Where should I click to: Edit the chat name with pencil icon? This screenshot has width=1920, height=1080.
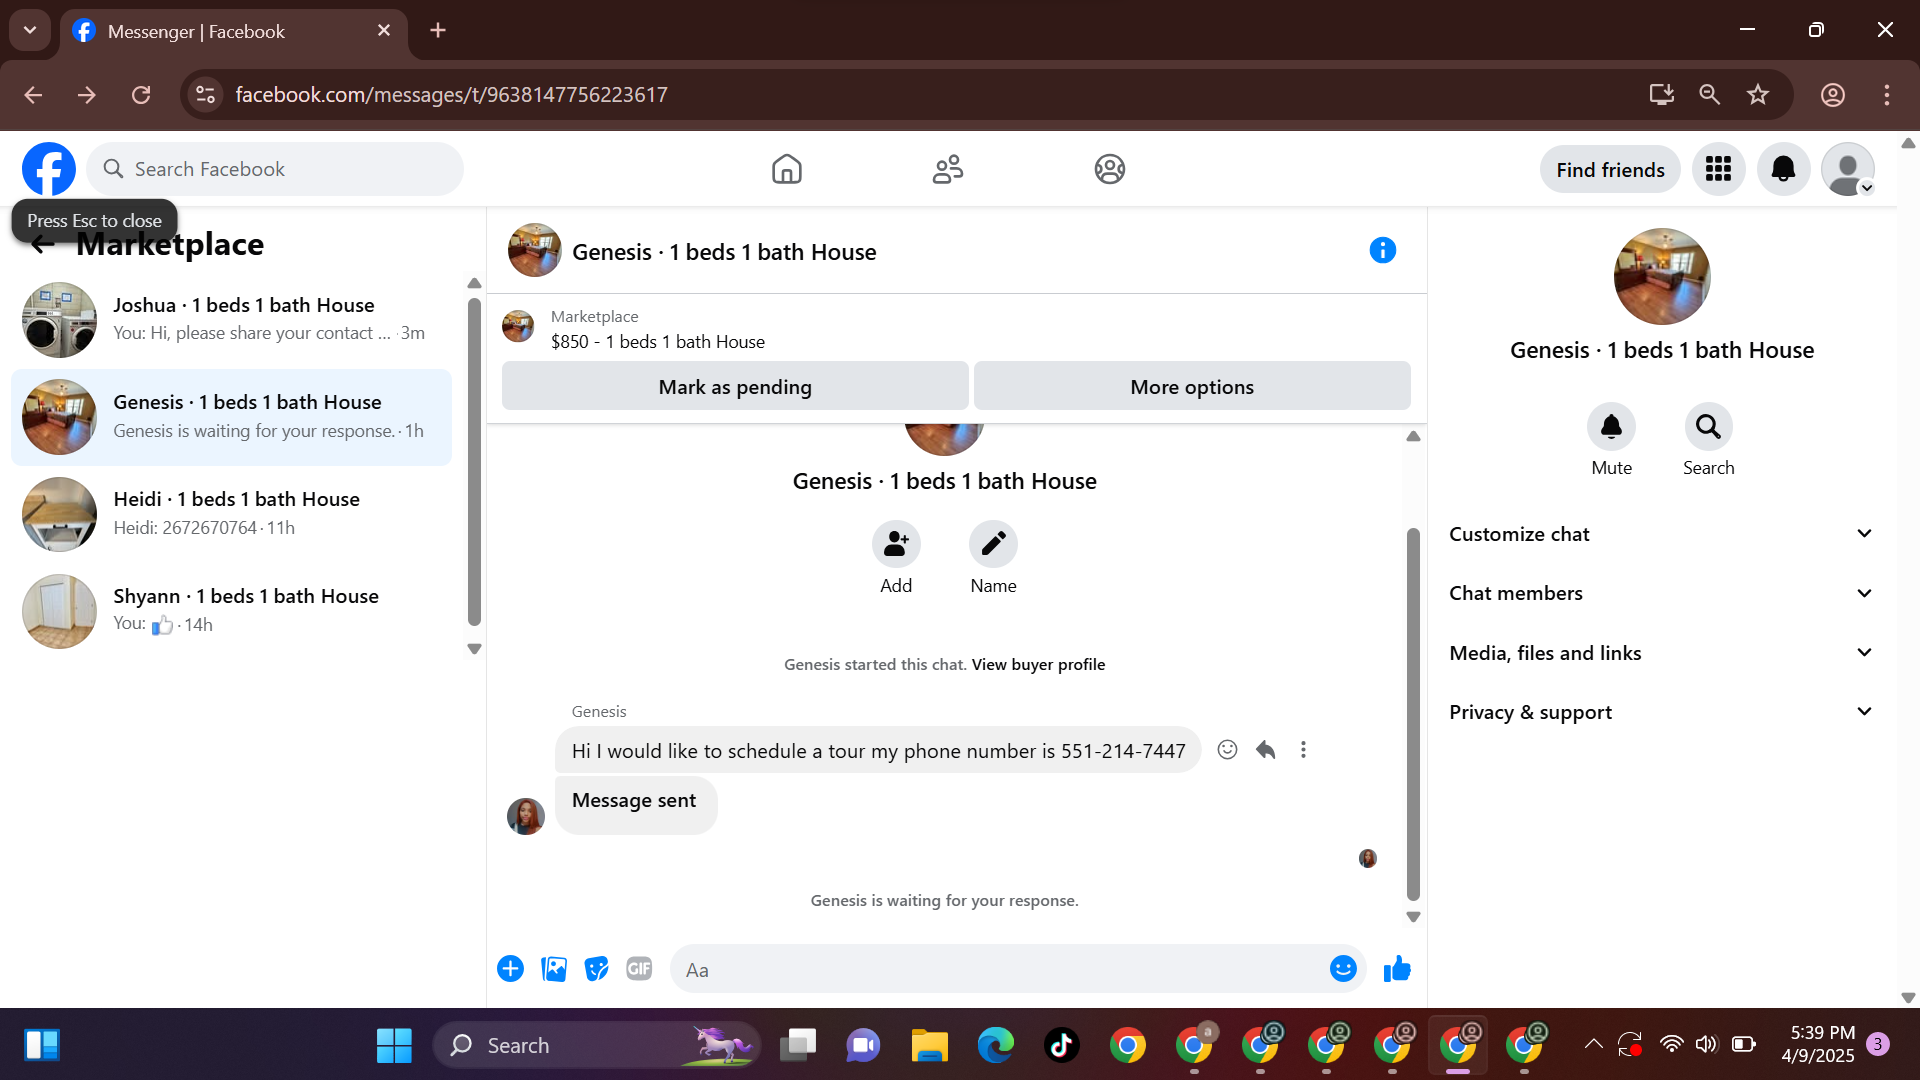(993, 544)
